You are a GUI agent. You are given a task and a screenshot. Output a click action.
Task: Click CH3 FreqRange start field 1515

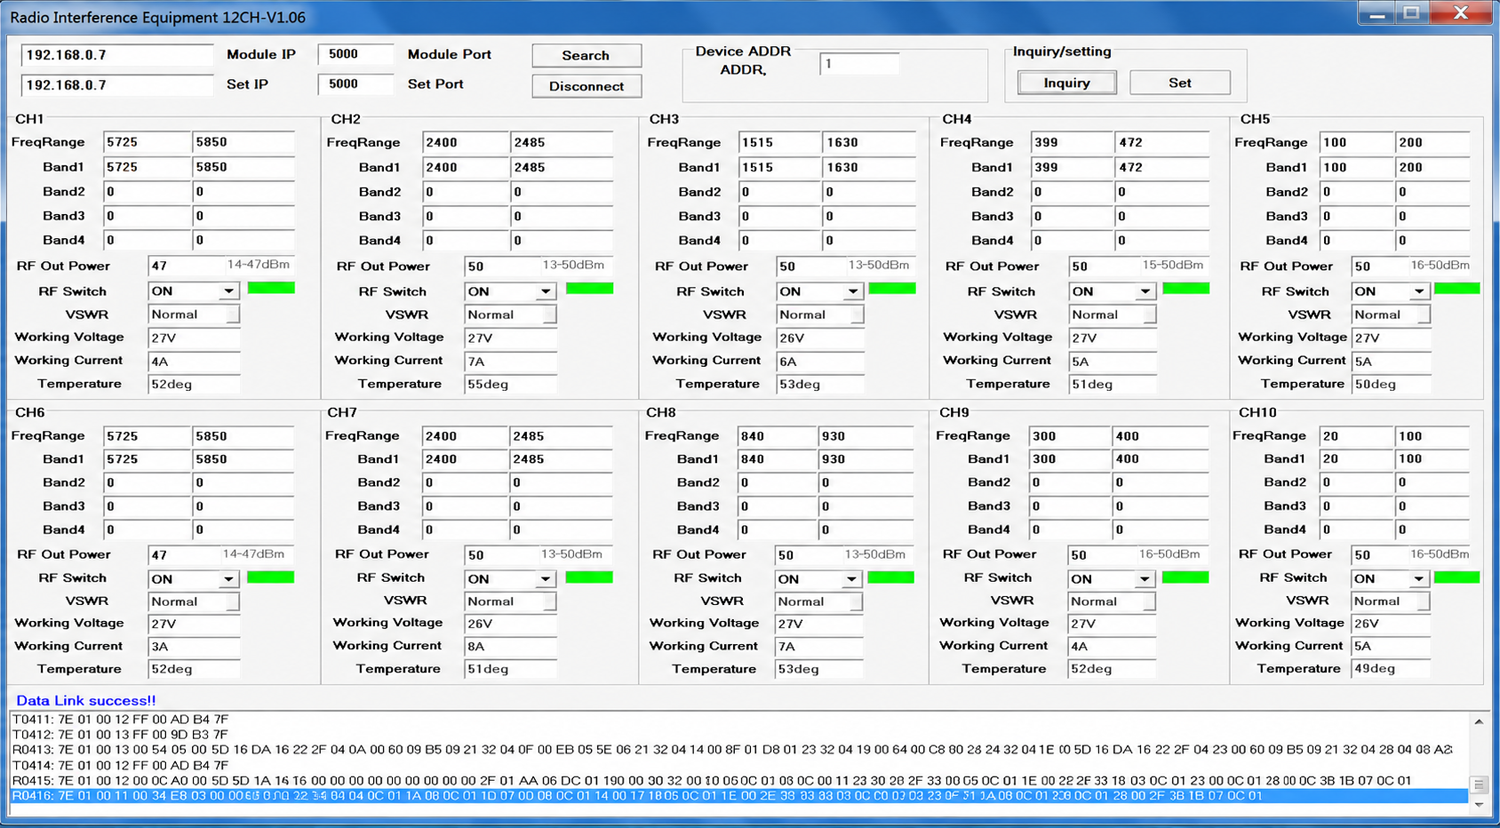(780, 142)
